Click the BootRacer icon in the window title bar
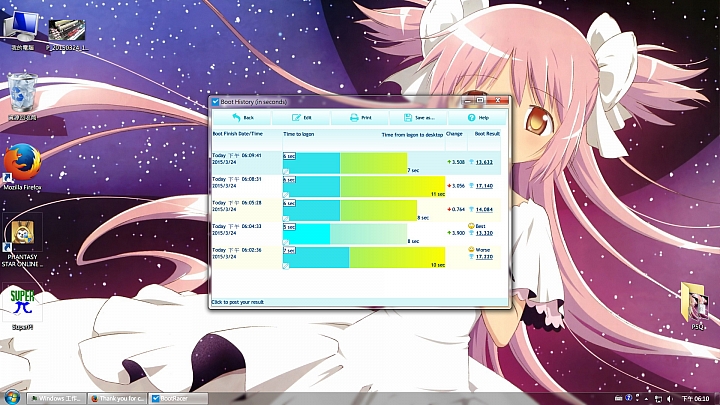 click(x=215, y=101)
